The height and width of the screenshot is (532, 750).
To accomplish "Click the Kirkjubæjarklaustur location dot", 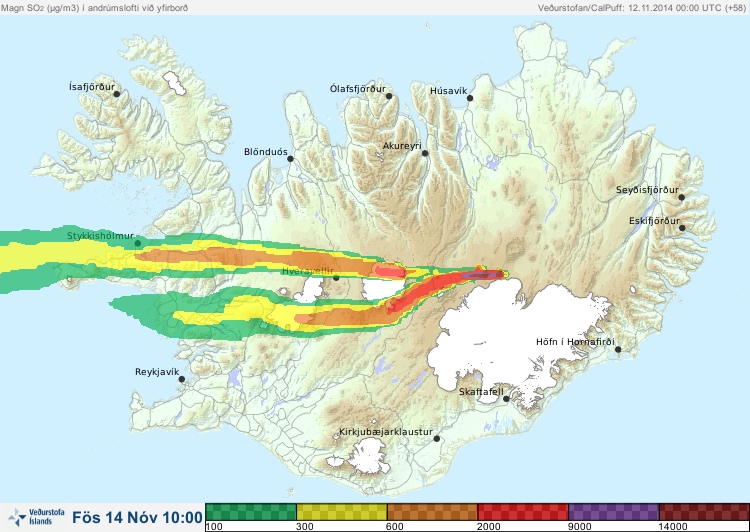I will 437,439.
